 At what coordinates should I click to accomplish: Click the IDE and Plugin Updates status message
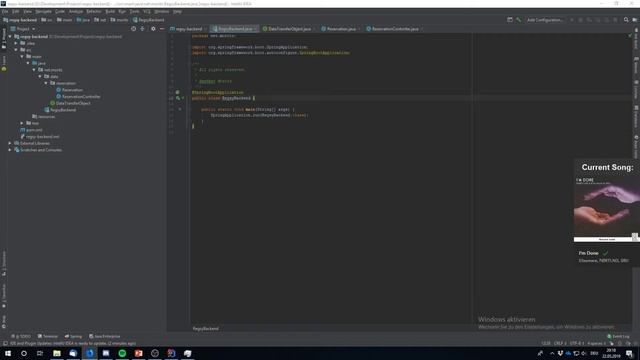pyautogui.click(x=73, y=343)
